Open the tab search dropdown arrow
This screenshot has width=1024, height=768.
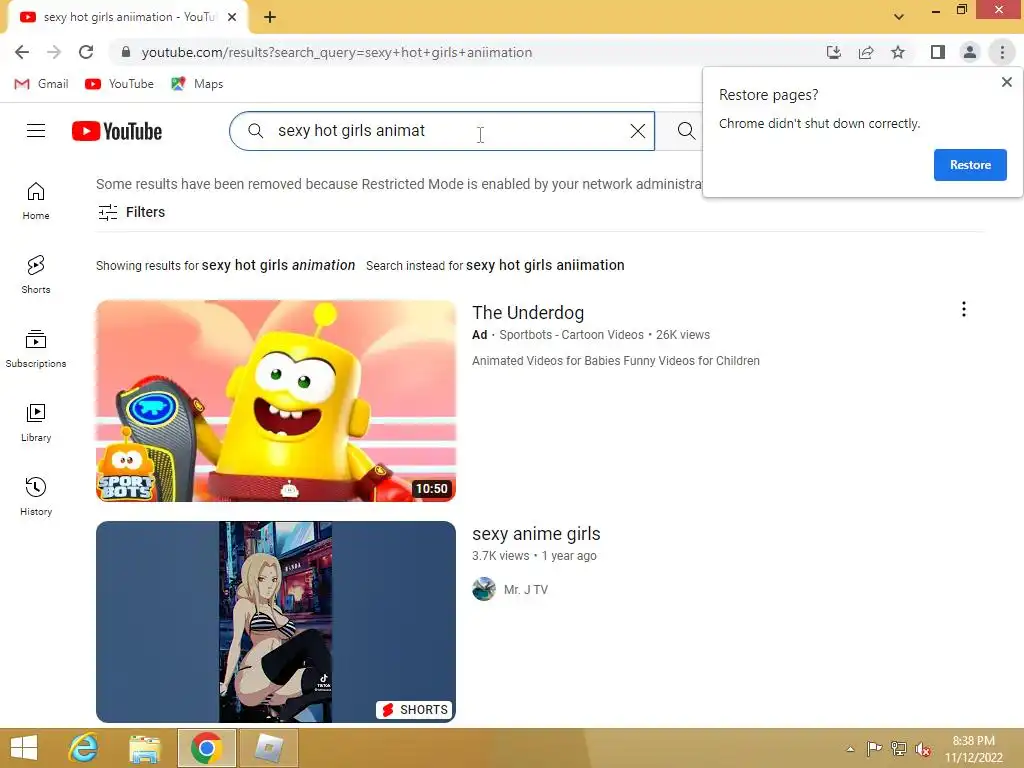tap(899, 17)
